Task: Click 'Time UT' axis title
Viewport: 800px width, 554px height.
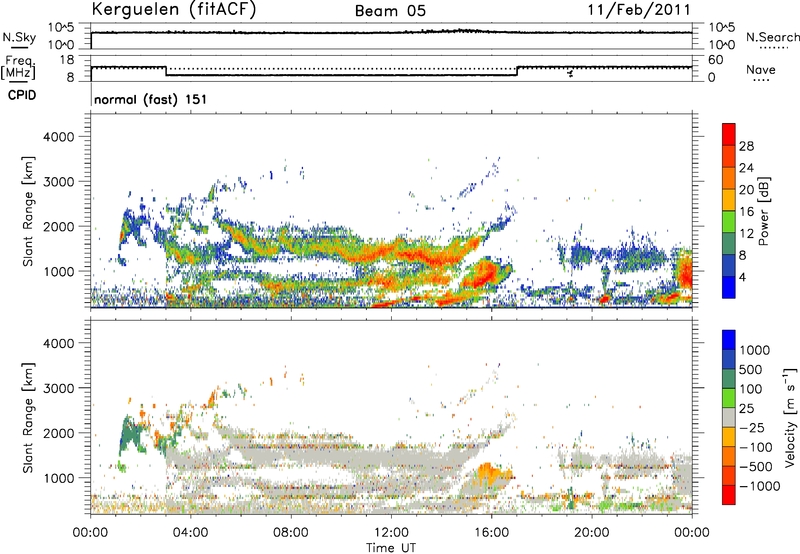Action: pyautogui.click(x=391, y=548)
